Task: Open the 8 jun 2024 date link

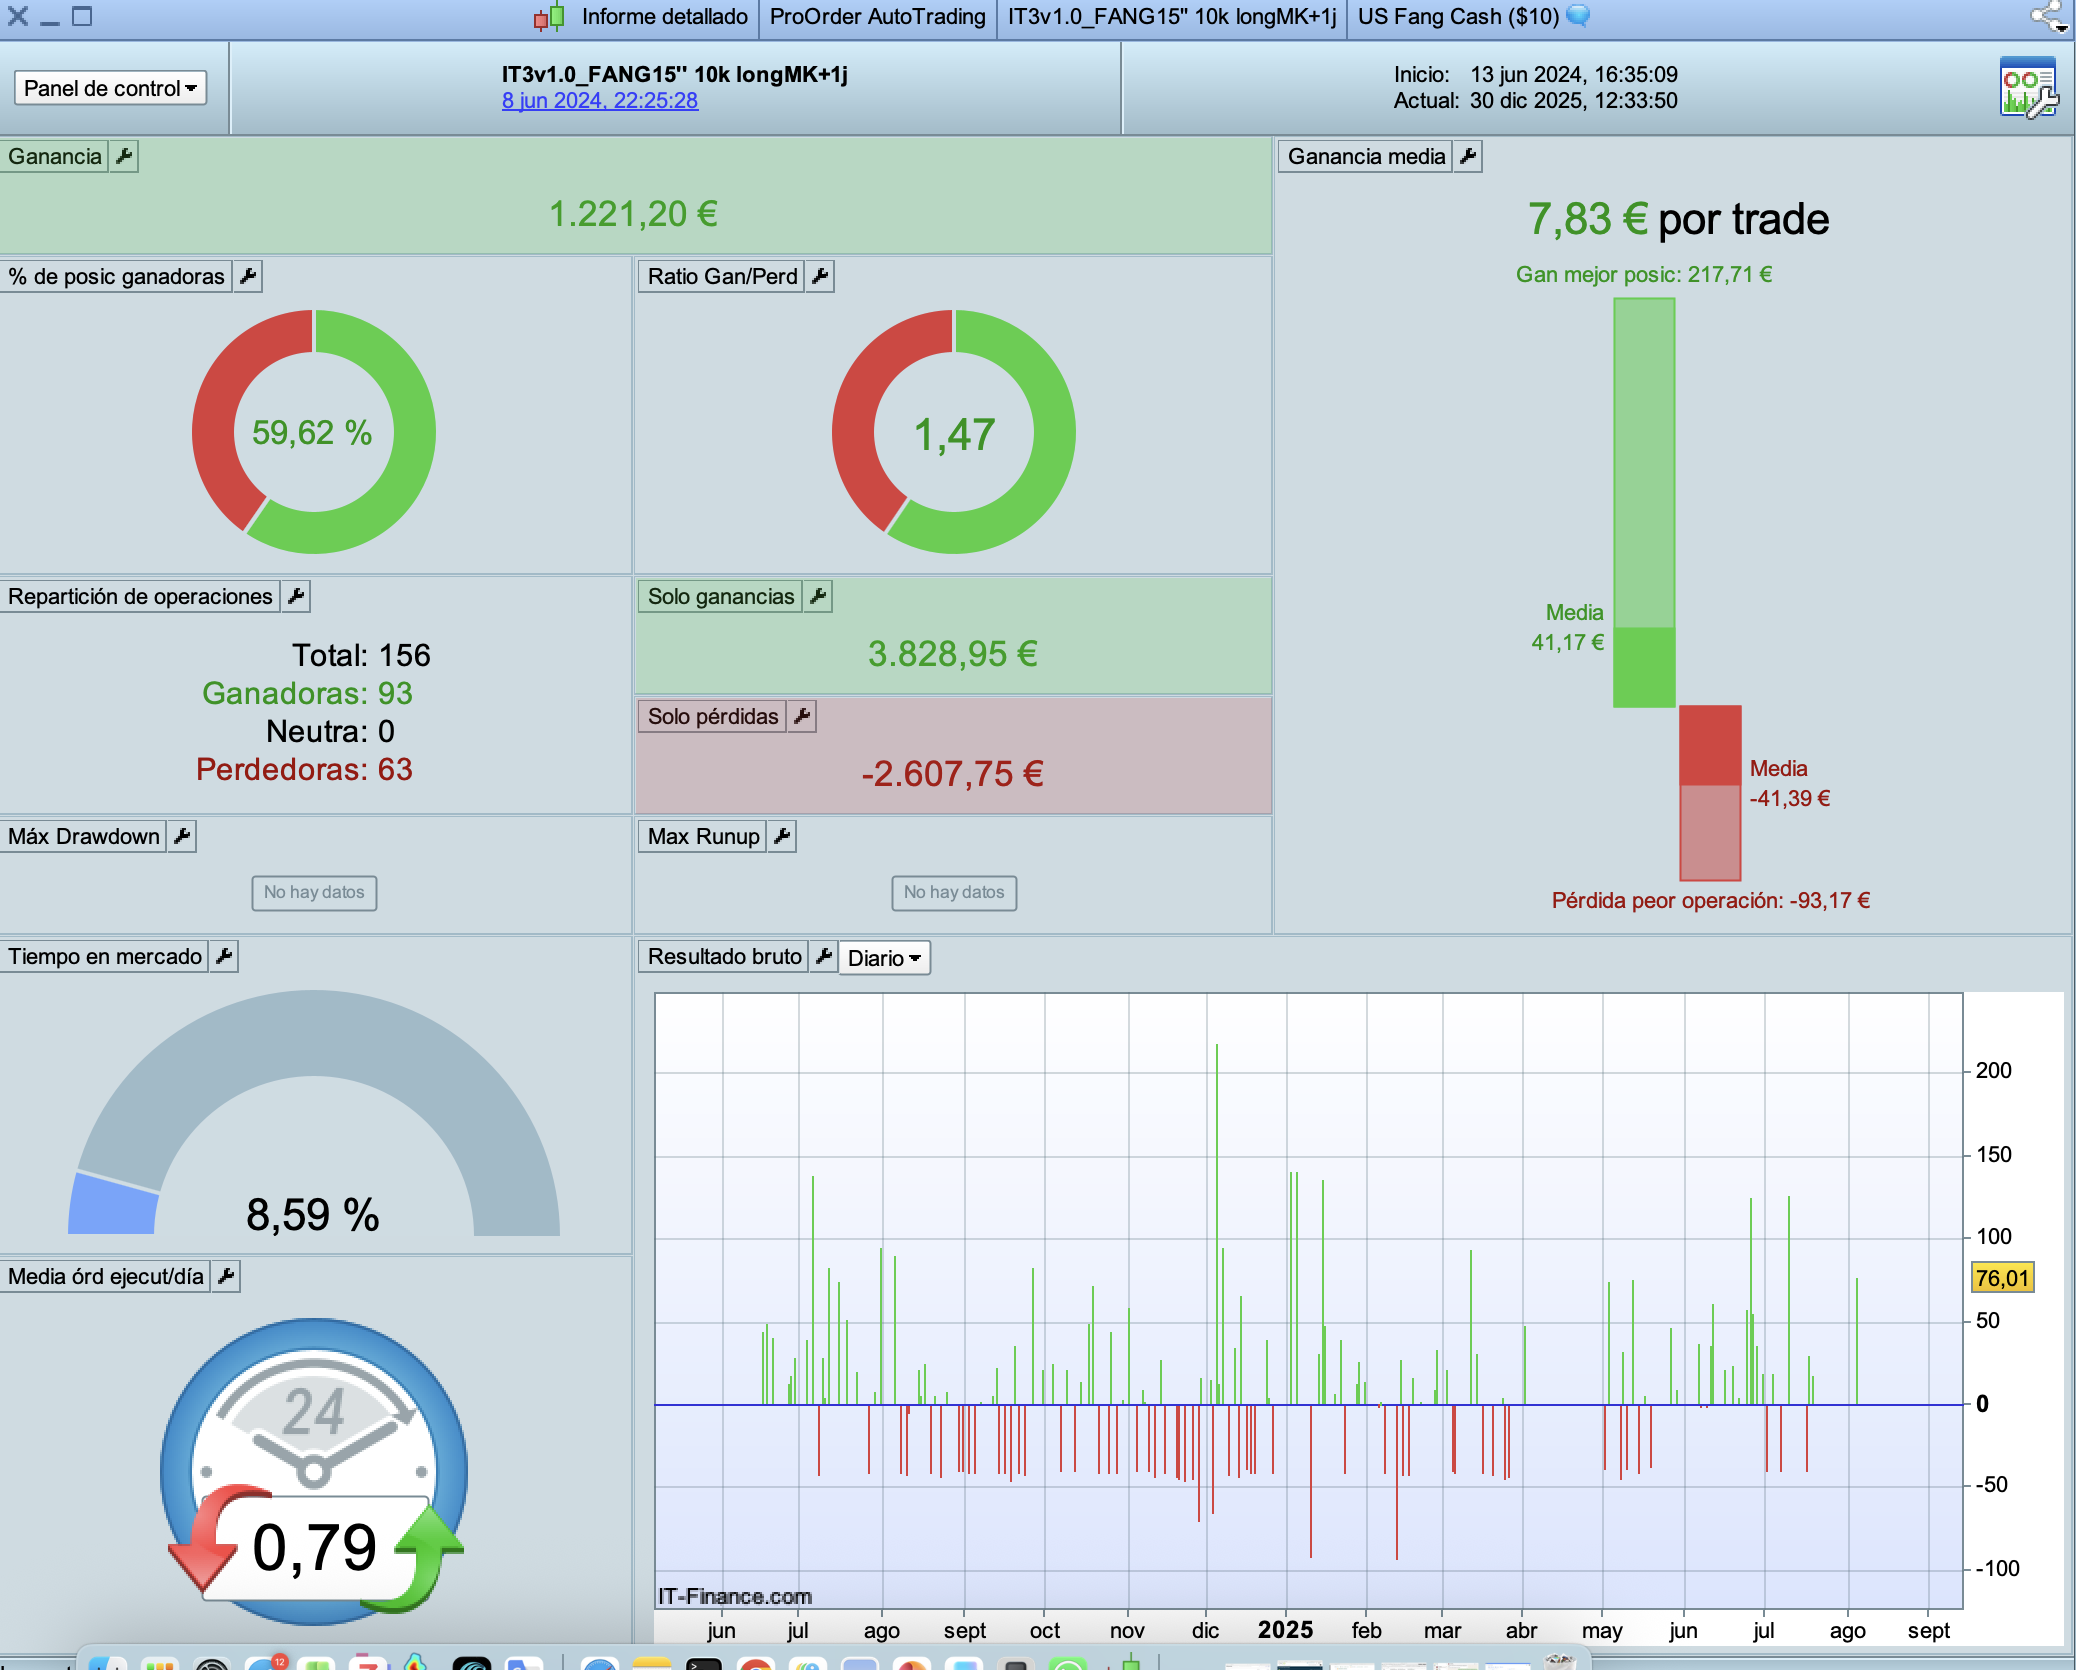Action: (600, 100)
